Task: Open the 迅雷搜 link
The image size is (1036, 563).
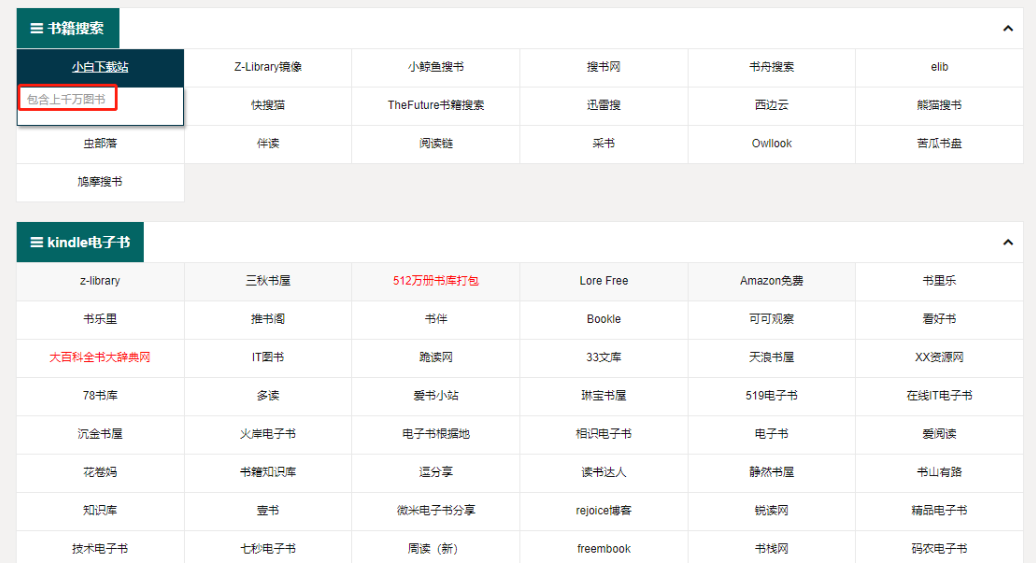Action: (x=604, y=105)
